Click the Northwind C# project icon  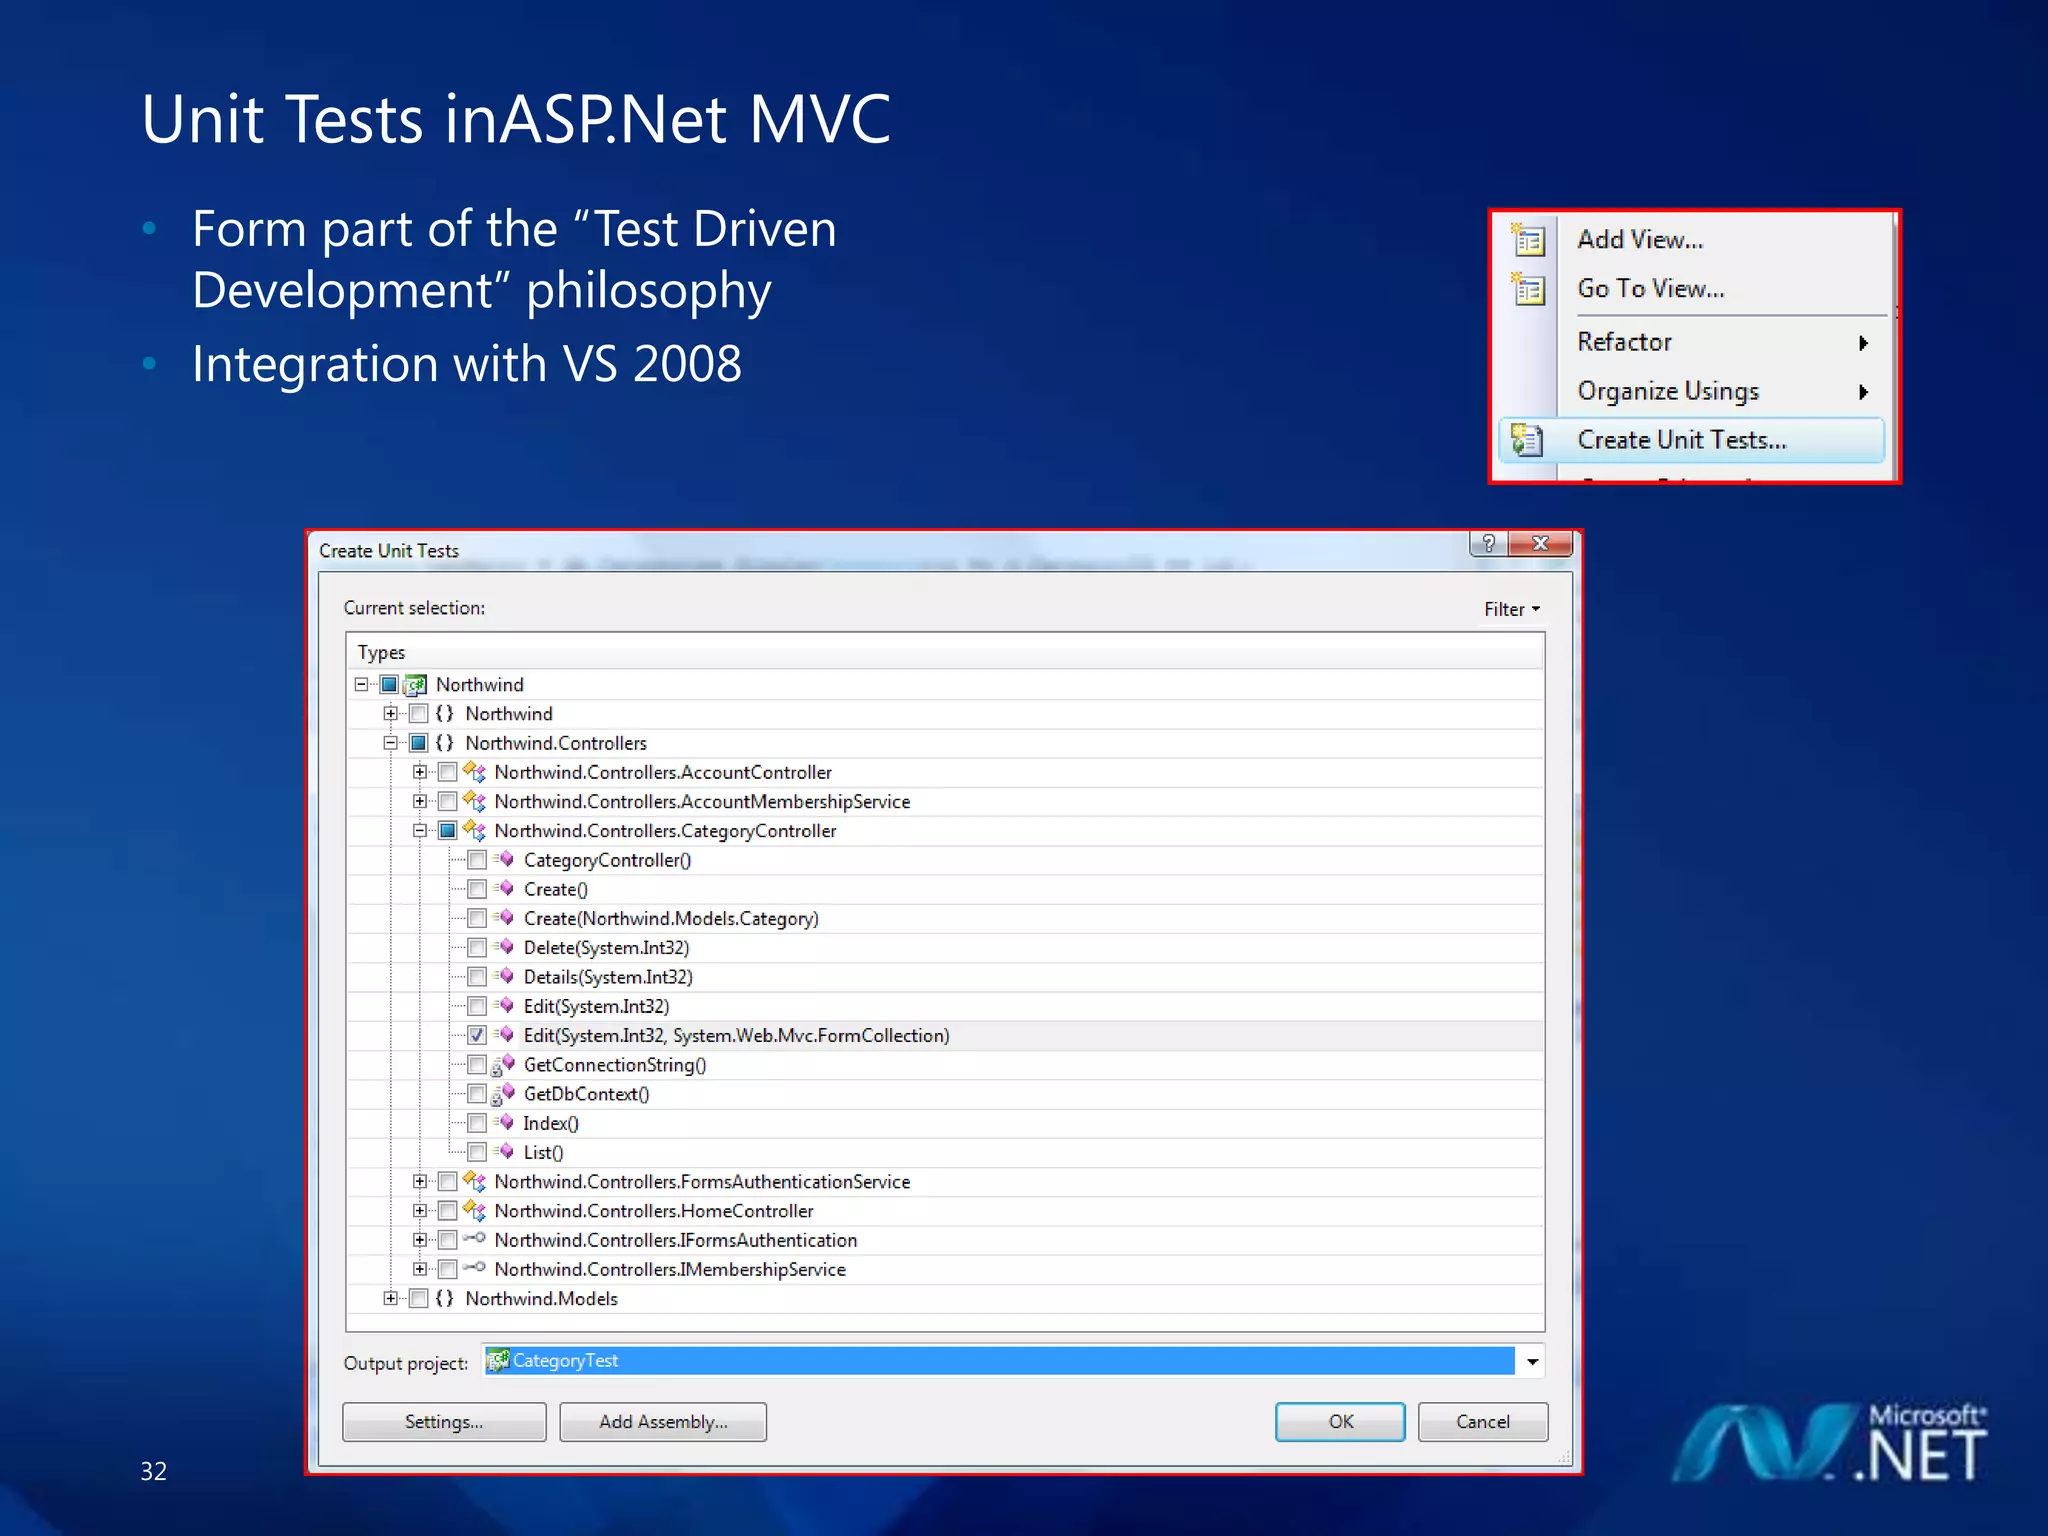[x=416, y=685]
